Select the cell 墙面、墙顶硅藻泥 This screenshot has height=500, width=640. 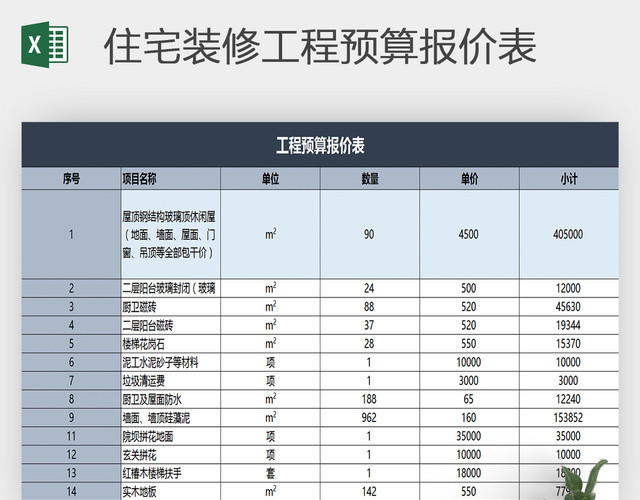[x=171, y=418]
